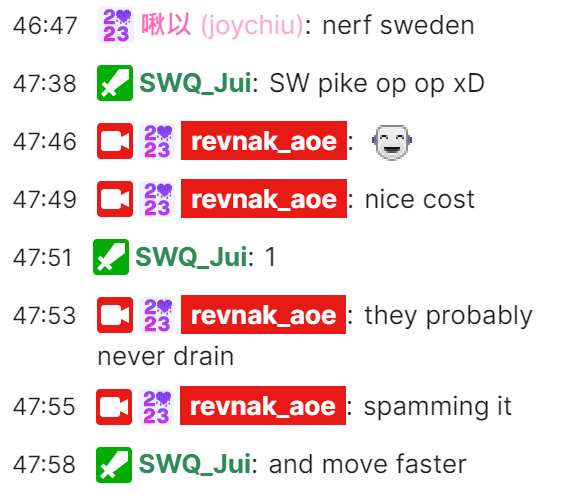Click the robot face emote at 47:46
Screen dimensions: 582x502
[x=392, y=142]
